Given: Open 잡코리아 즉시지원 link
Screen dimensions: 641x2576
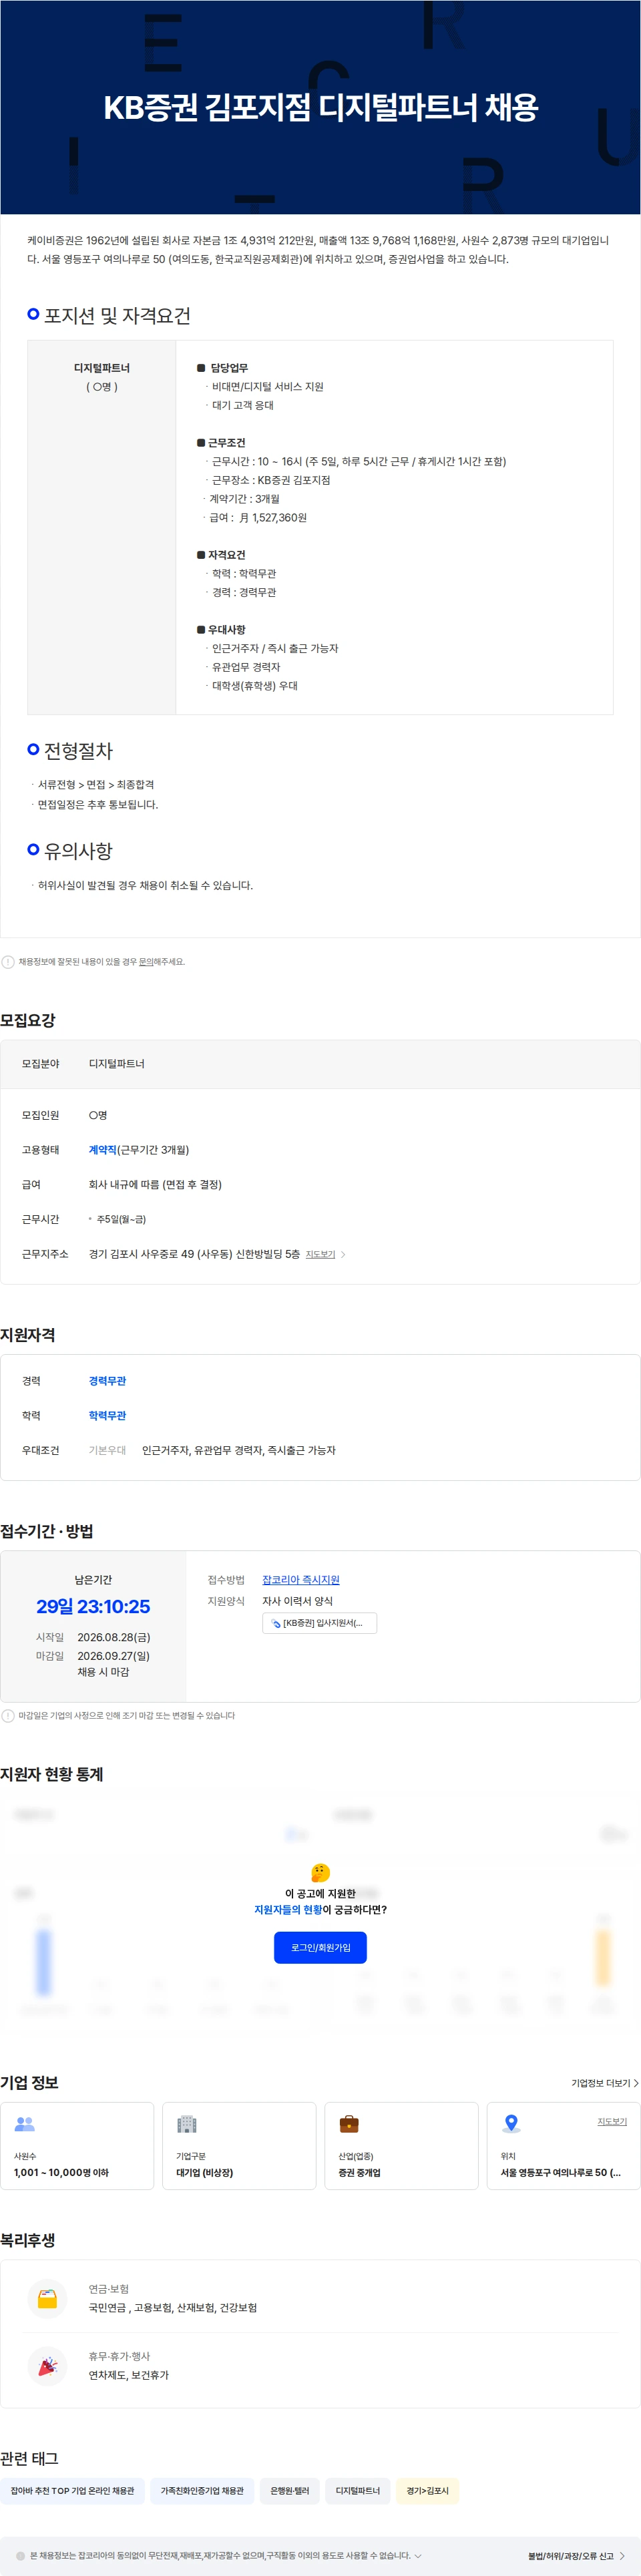Looking at the screenshot, I should click(x=301, y=1580).
